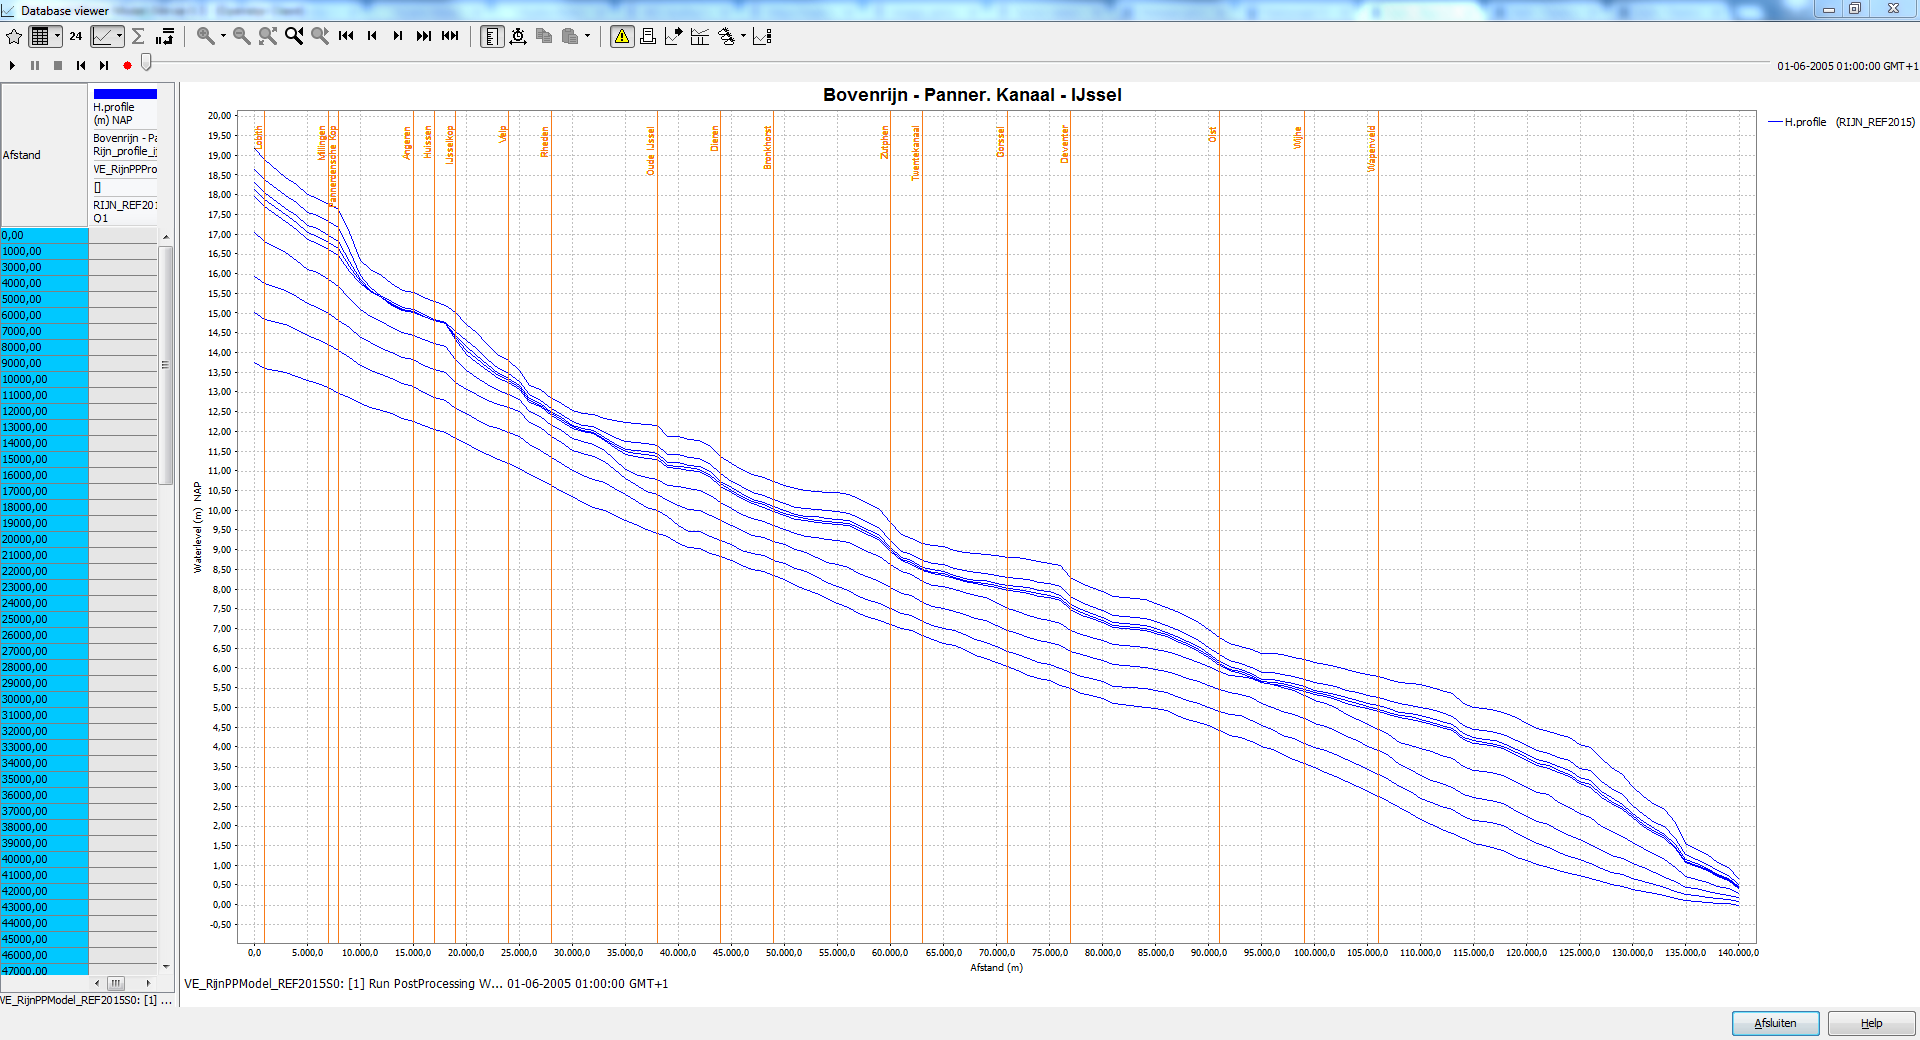Click the show whole period icon
Viewport: 1920px width, 1040px height.
(450, 36)
